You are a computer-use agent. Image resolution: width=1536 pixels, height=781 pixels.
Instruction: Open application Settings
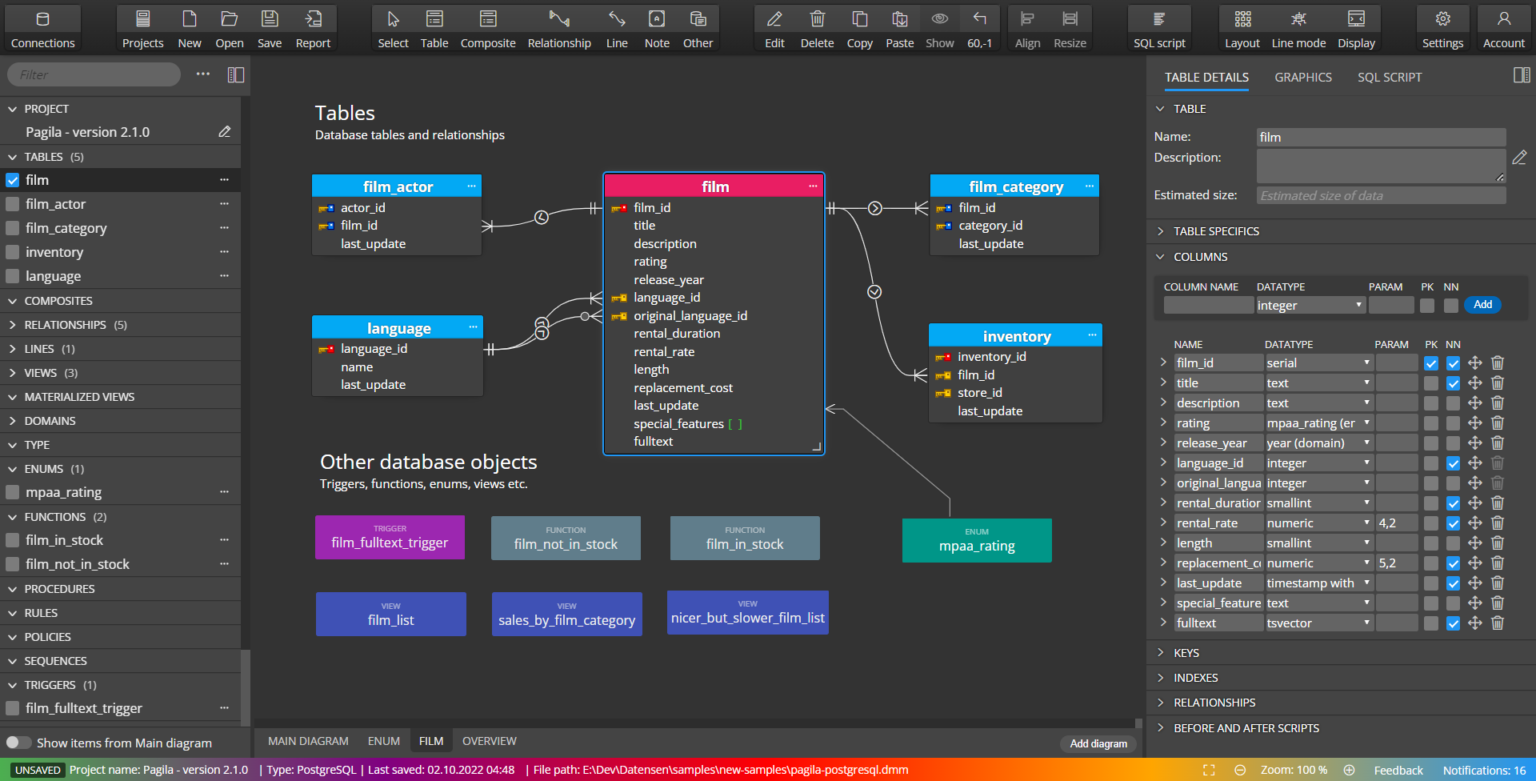pos(1442,27)
